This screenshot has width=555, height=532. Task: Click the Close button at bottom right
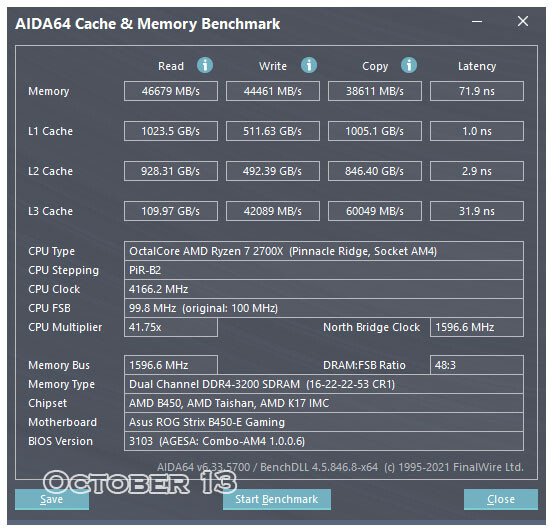point(501,499)
